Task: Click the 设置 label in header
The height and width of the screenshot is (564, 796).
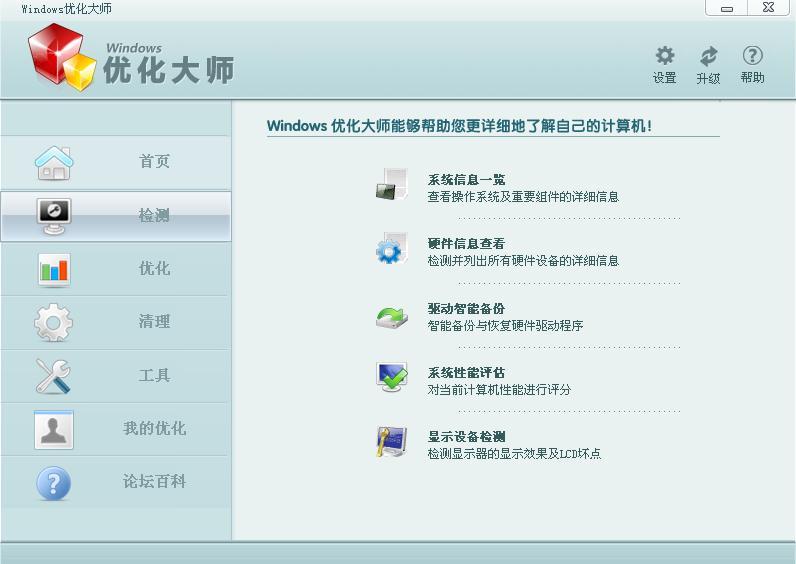Action: point(665,78)
